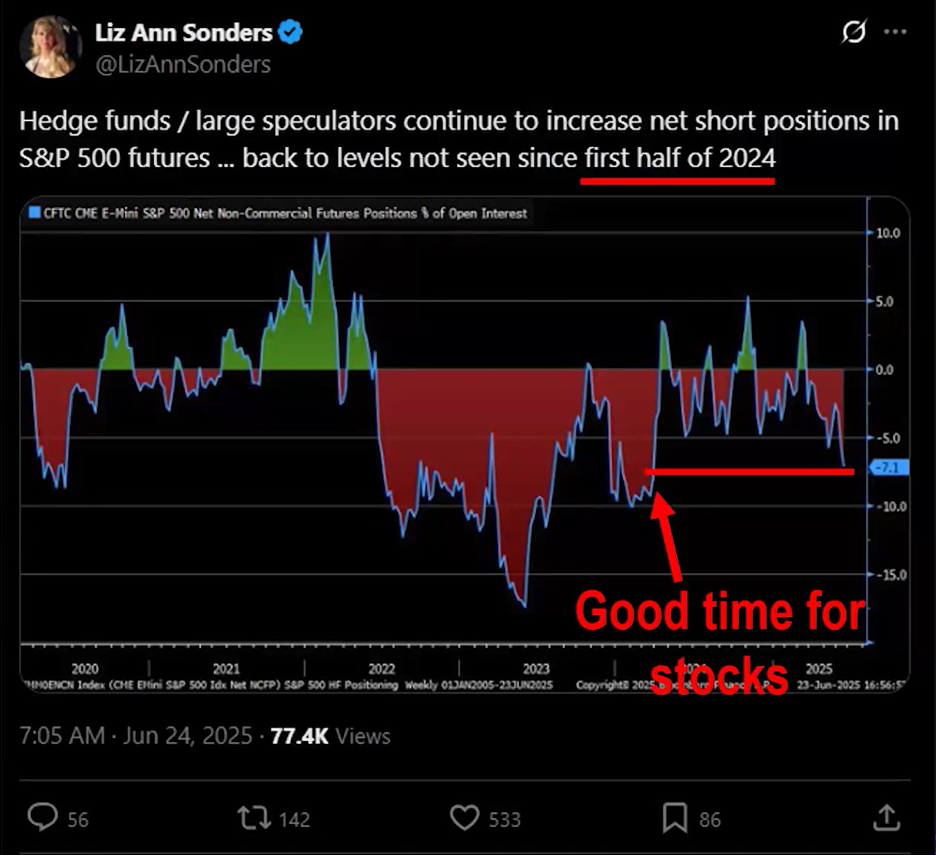Click the 533 likes count
The width and height of the screenshot is (936, 856).
click(x=505, y=820)
